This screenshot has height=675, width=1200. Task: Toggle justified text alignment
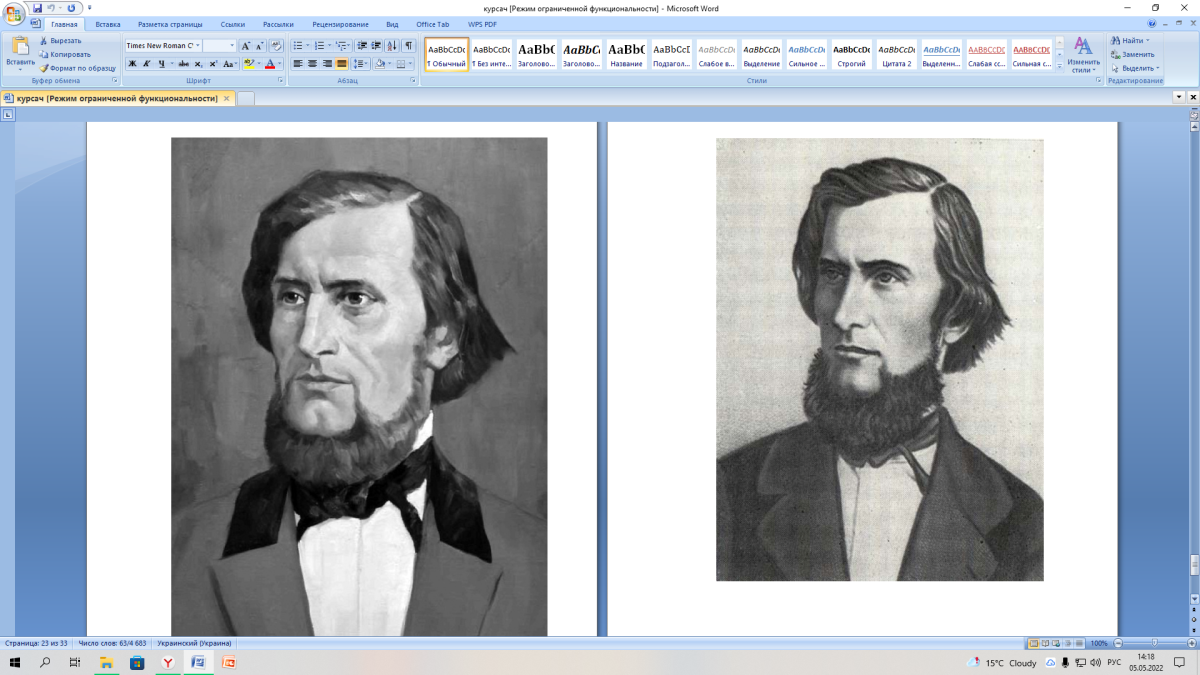click(x=341, y=64)
